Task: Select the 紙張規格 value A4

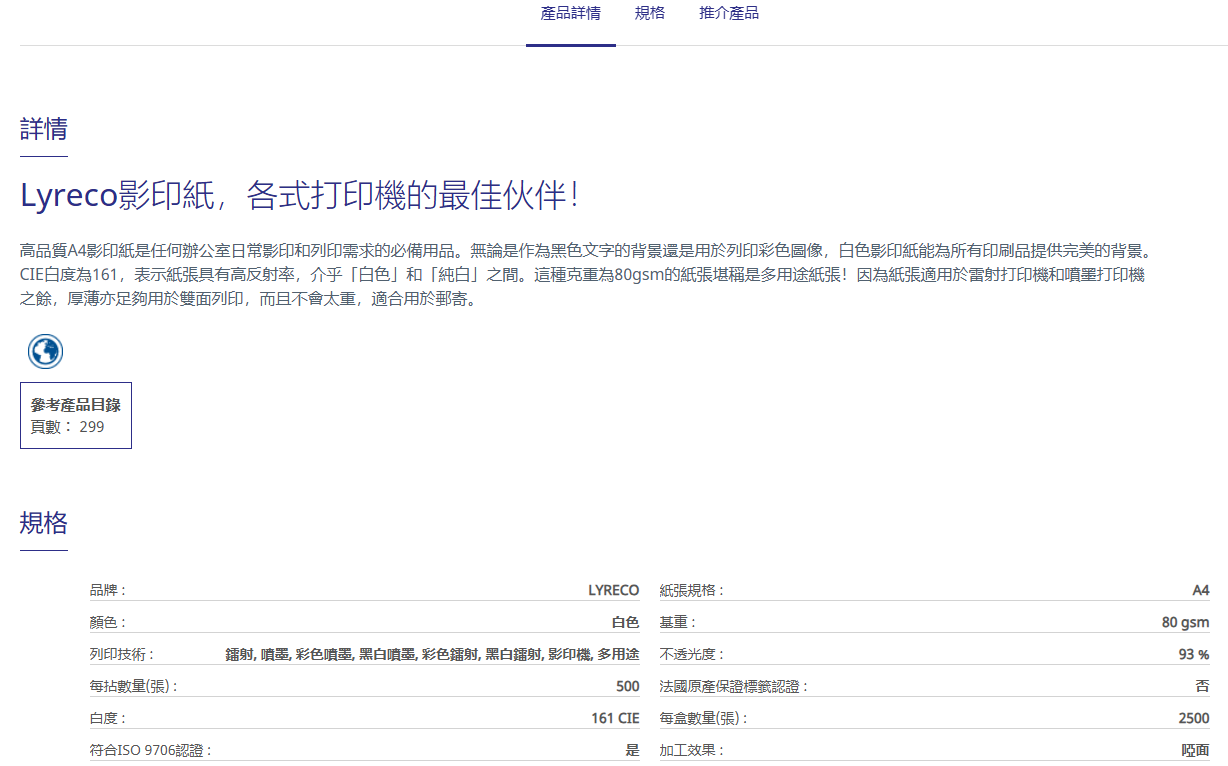Action: click(1201, 591)
